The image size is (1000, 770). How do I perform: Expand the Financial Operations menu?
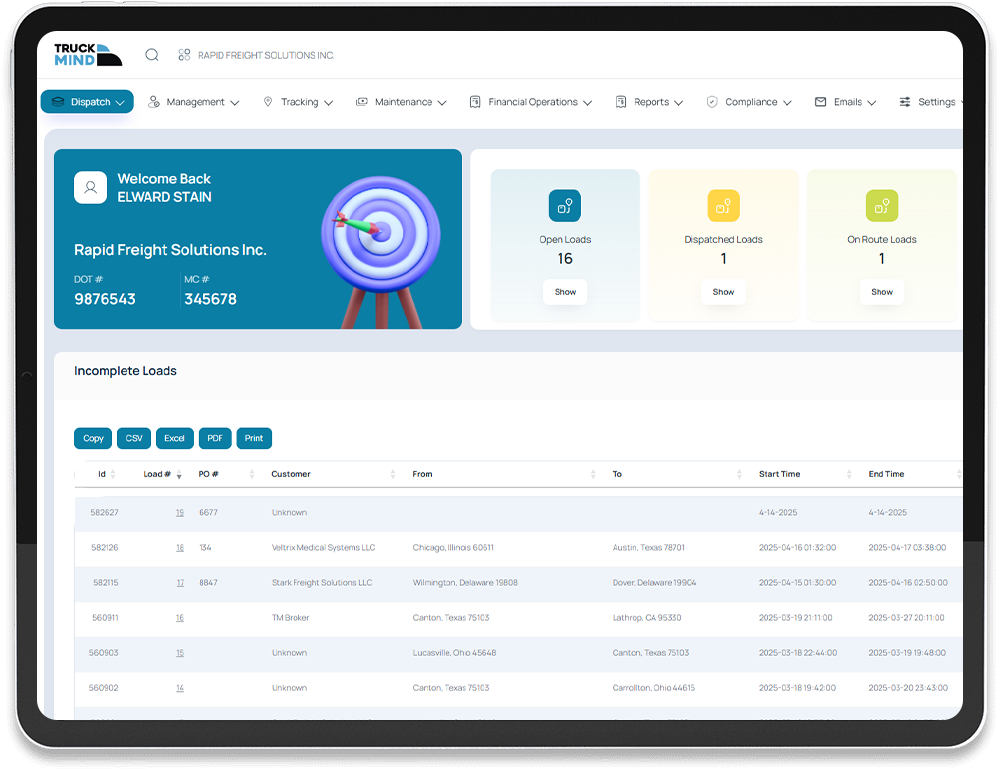click(x=530, y=102)
